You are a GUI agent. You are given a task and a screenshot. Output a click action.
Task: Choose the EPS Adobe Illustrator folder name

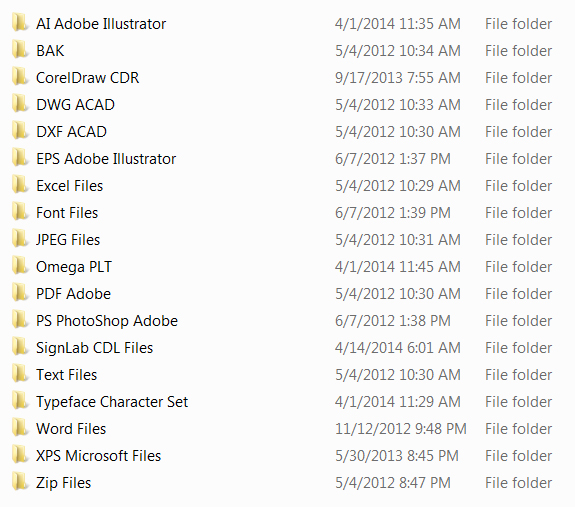pyautogui.click(x=106, y=159)
